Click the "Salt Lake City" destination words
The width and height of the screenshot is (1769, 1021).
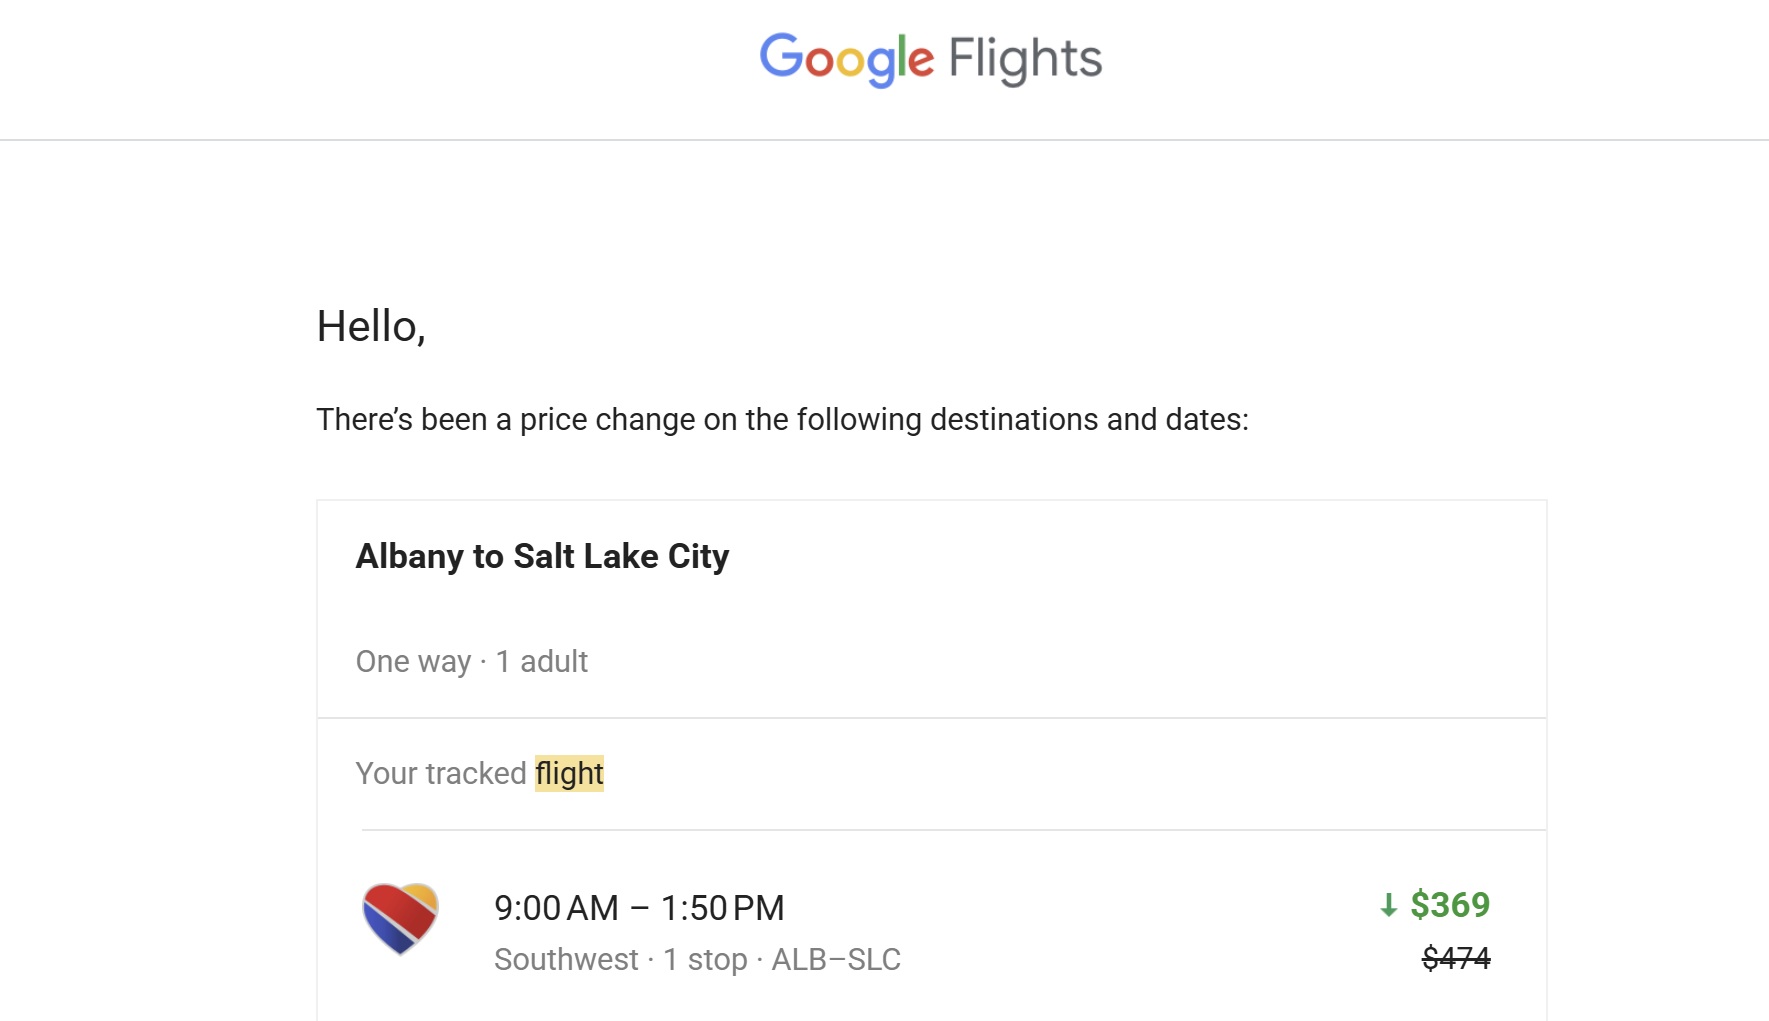coord(621,556)
